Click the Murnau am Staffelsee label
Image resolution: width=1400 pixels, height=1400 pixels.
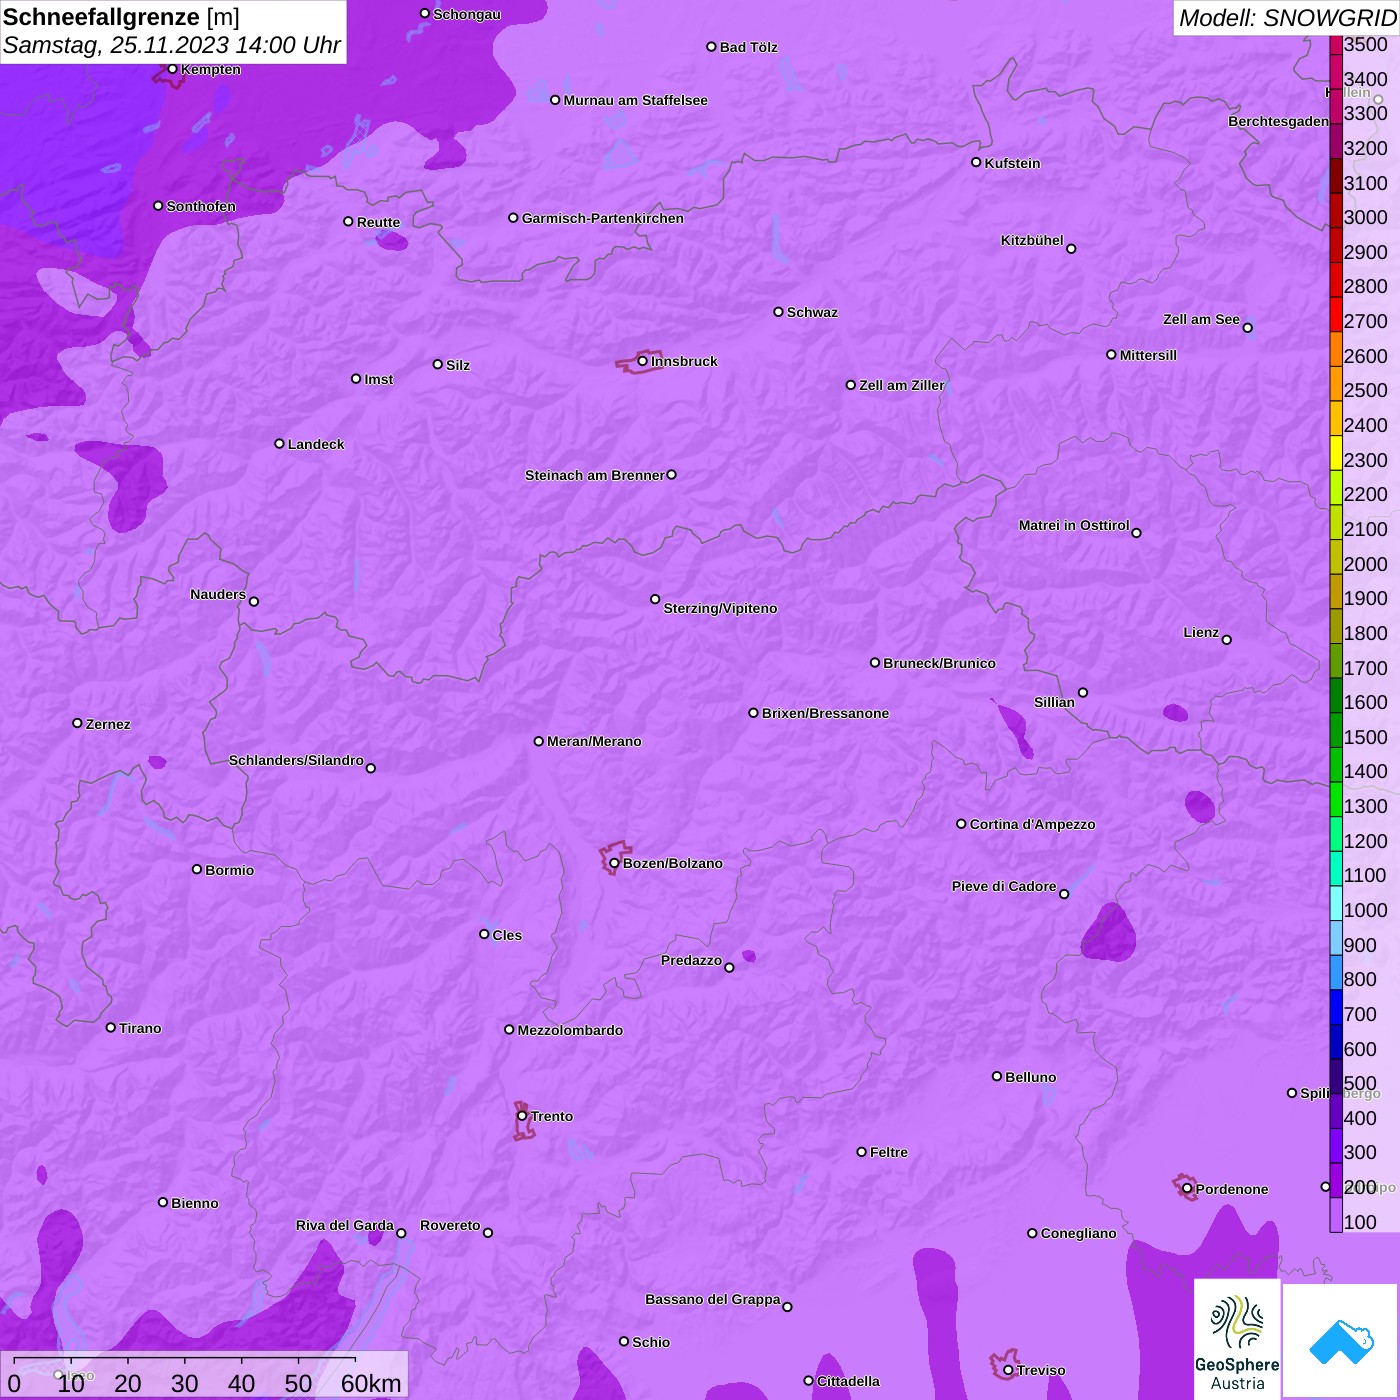pyautogui.click(x=635, y=100)
